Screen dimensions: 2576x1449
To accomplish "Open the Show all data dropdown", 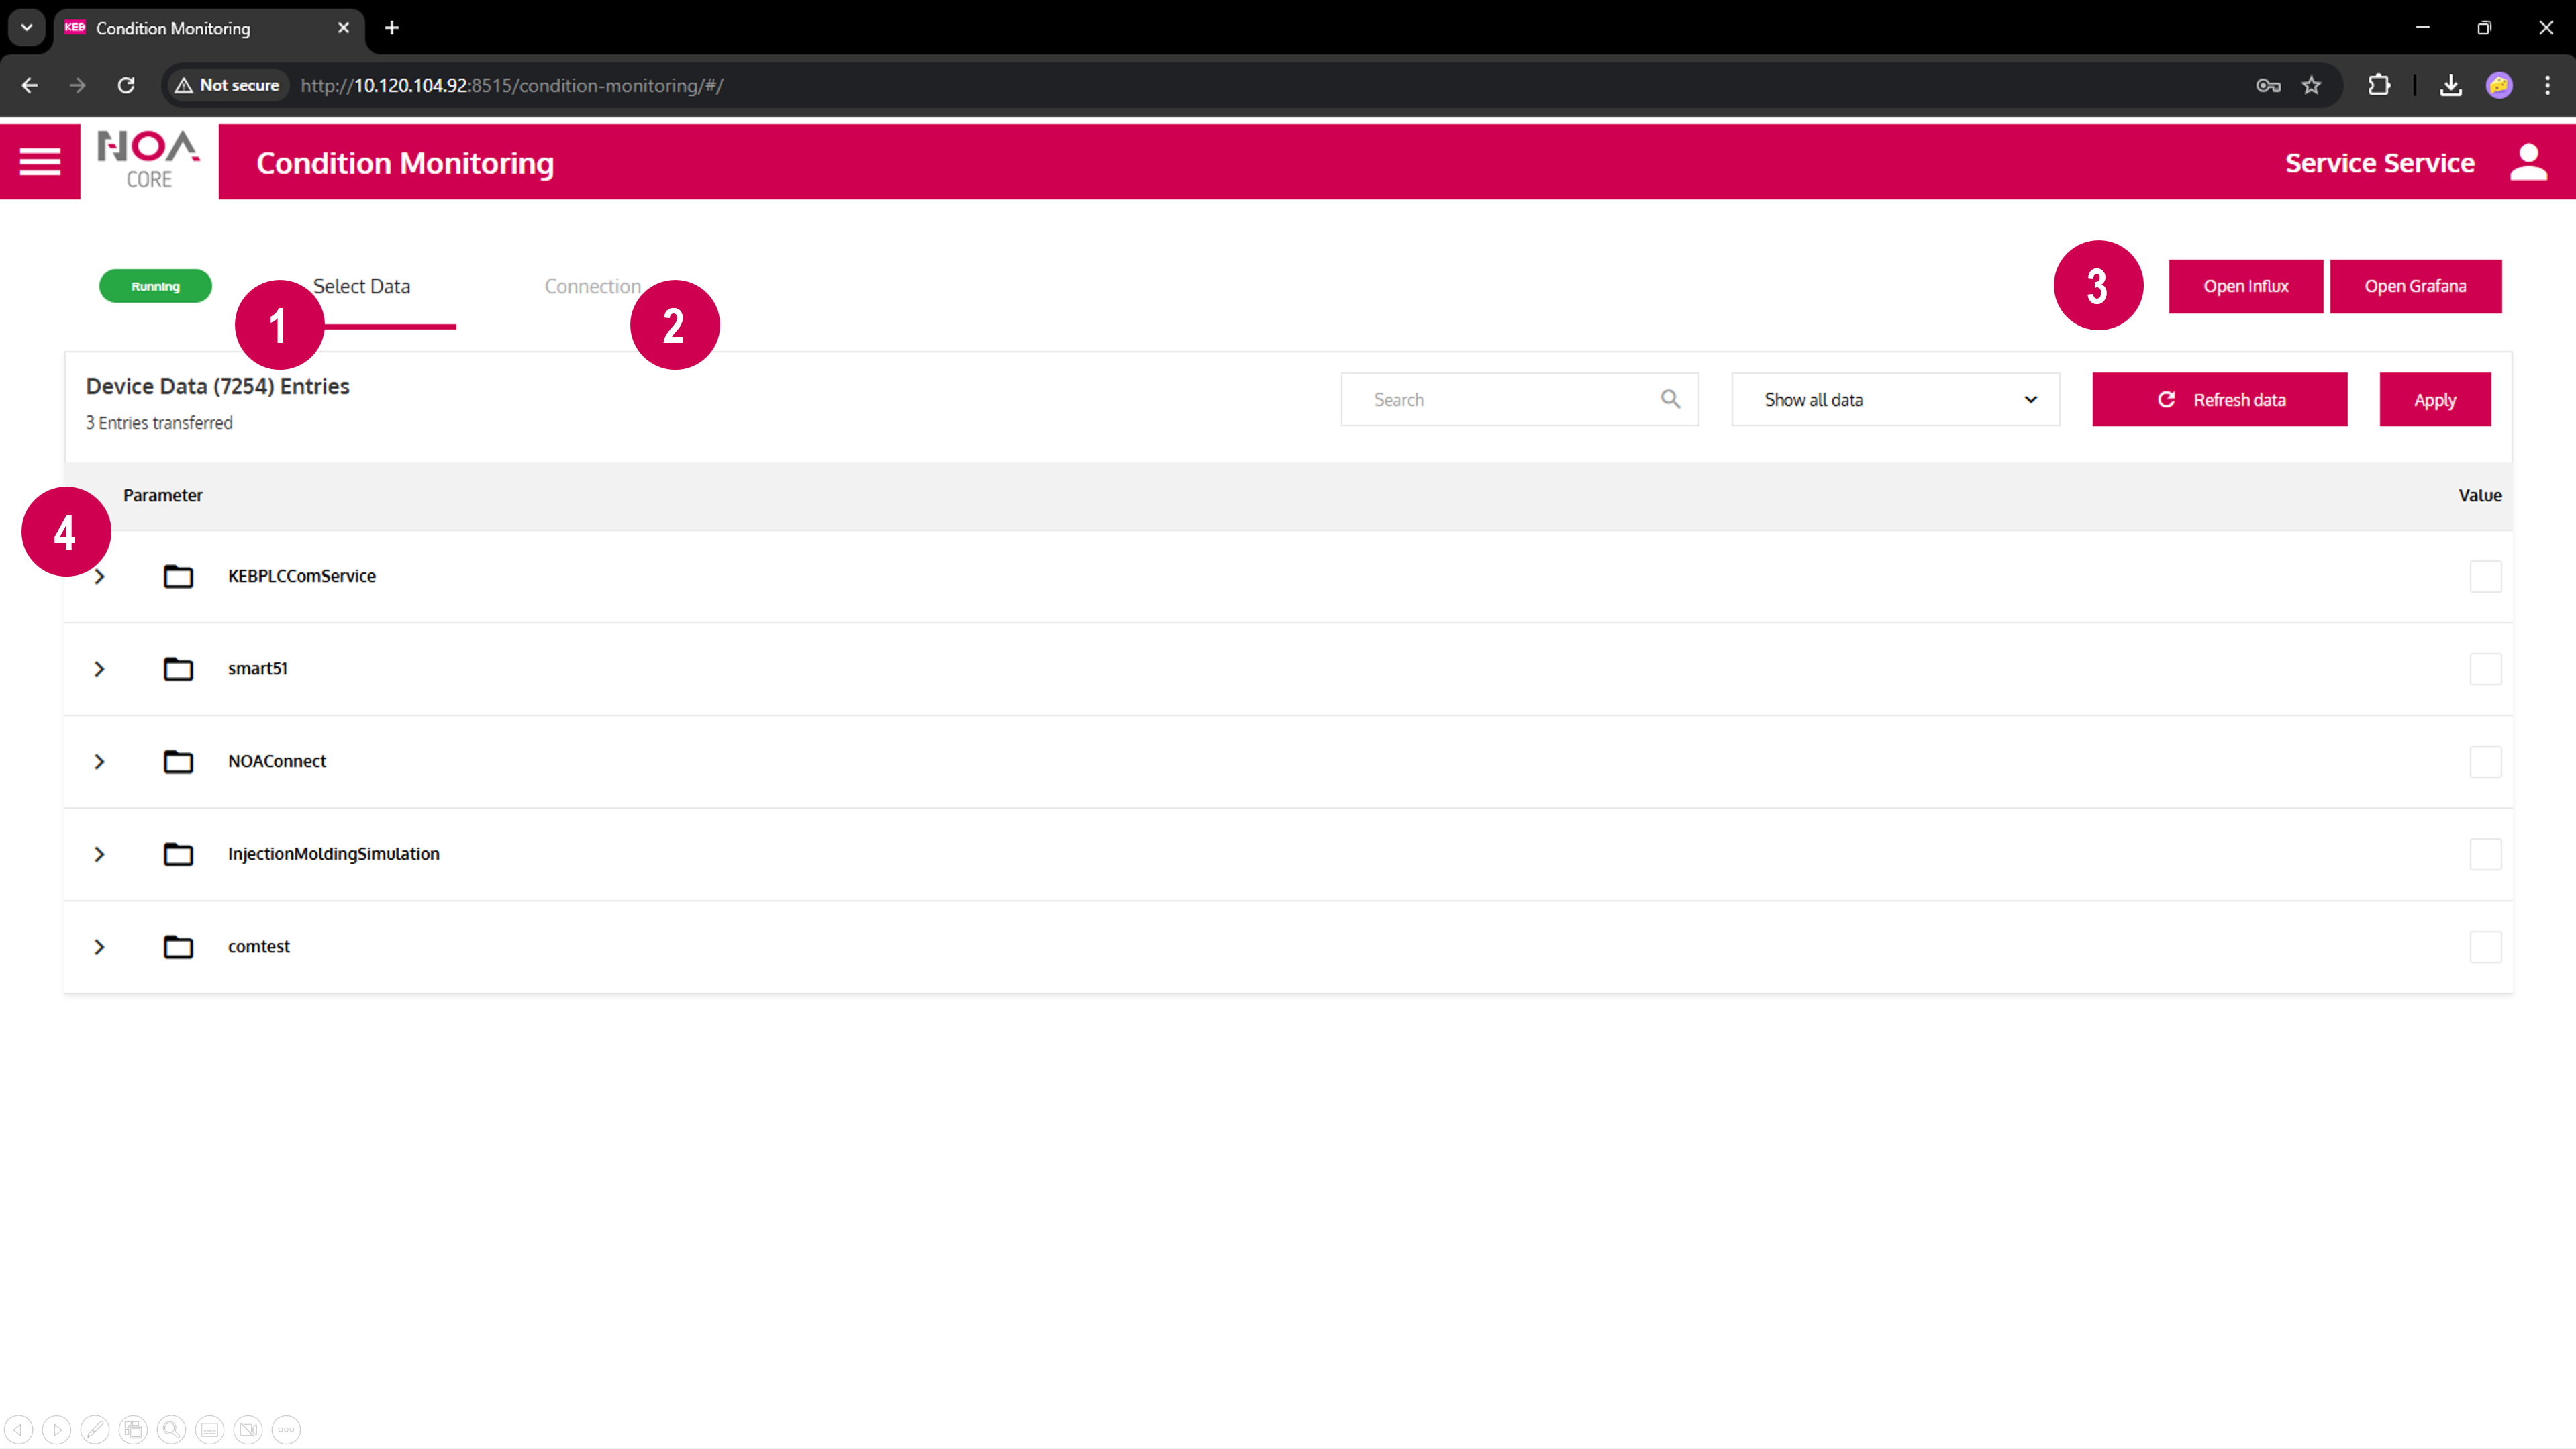I will pos(1895,399).
